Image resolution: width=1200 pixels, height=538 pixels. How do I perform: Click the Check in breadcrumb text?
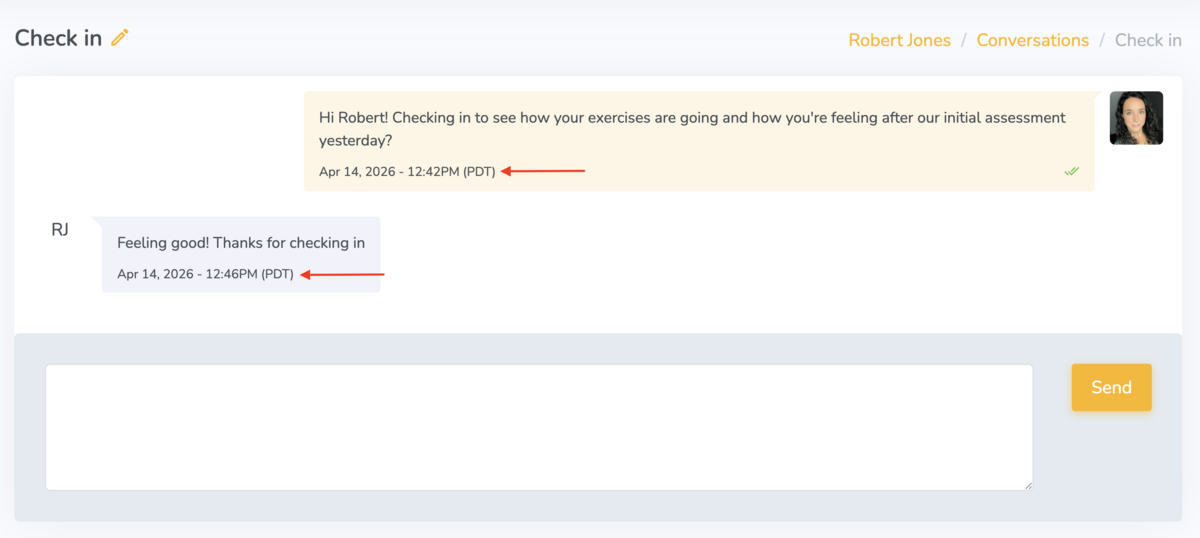click(1148, 41)
